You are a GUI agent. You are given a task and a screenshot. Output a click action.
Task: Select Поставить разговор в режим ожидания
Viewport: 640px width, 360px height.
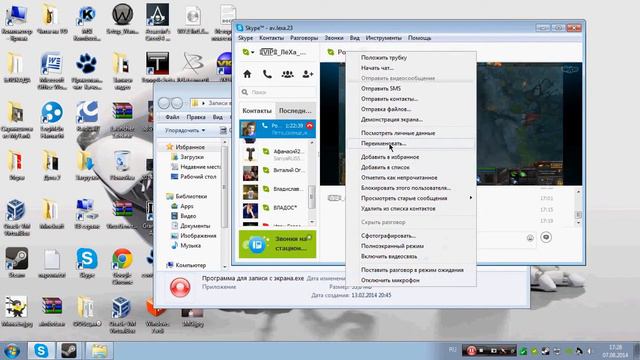[x=411, y=270]
